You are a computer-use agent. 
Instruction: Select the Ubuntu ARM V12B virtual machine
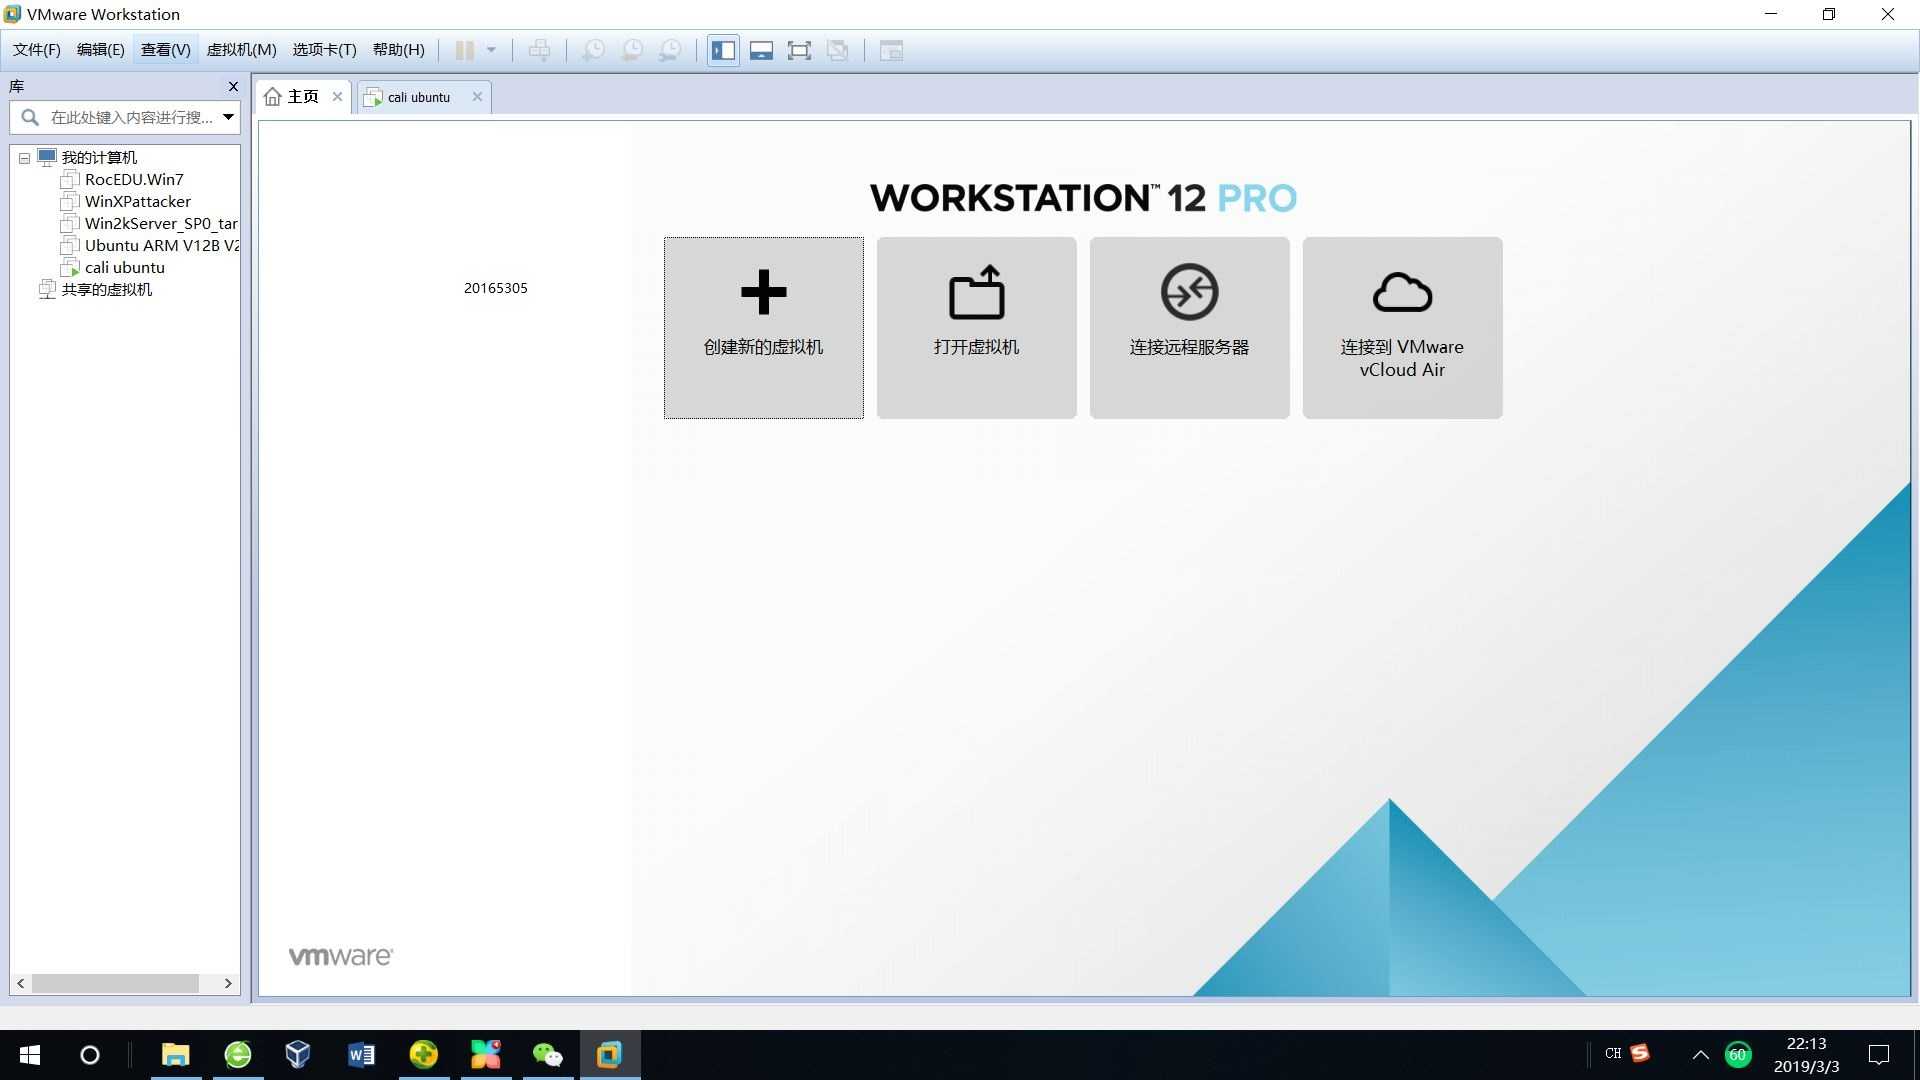[161, 246]
